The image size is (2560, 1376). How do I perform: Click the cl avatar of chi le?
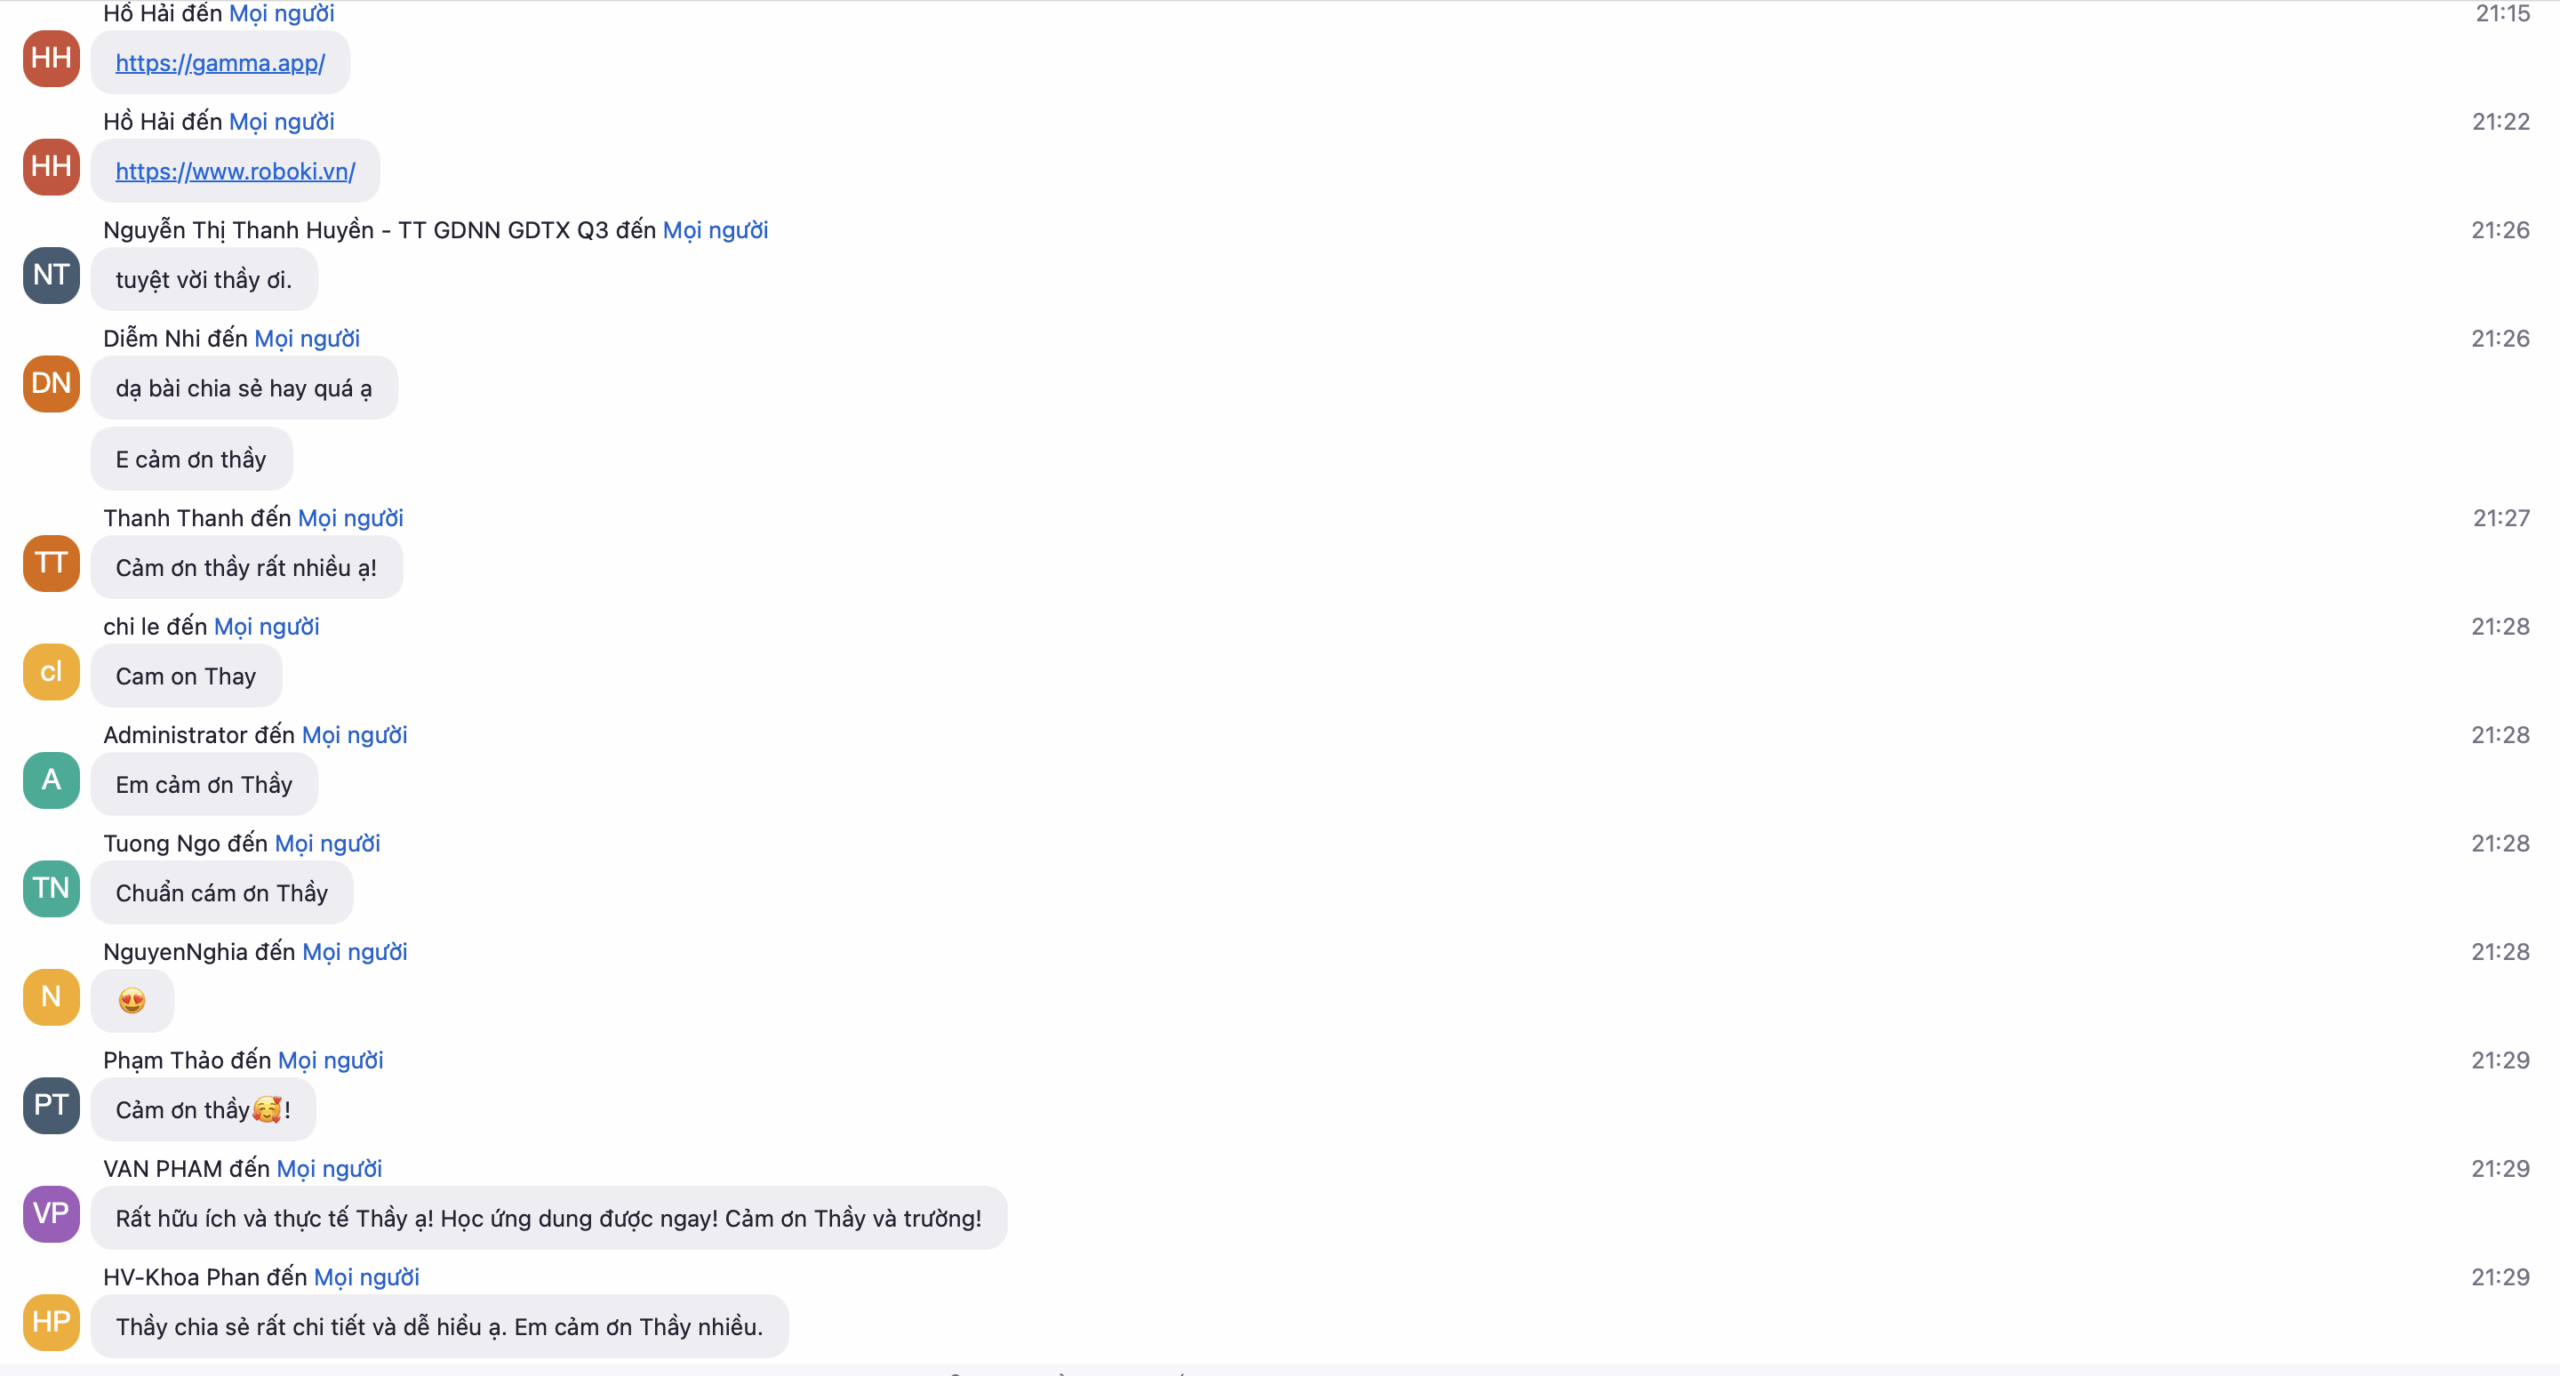coord(51,672)
